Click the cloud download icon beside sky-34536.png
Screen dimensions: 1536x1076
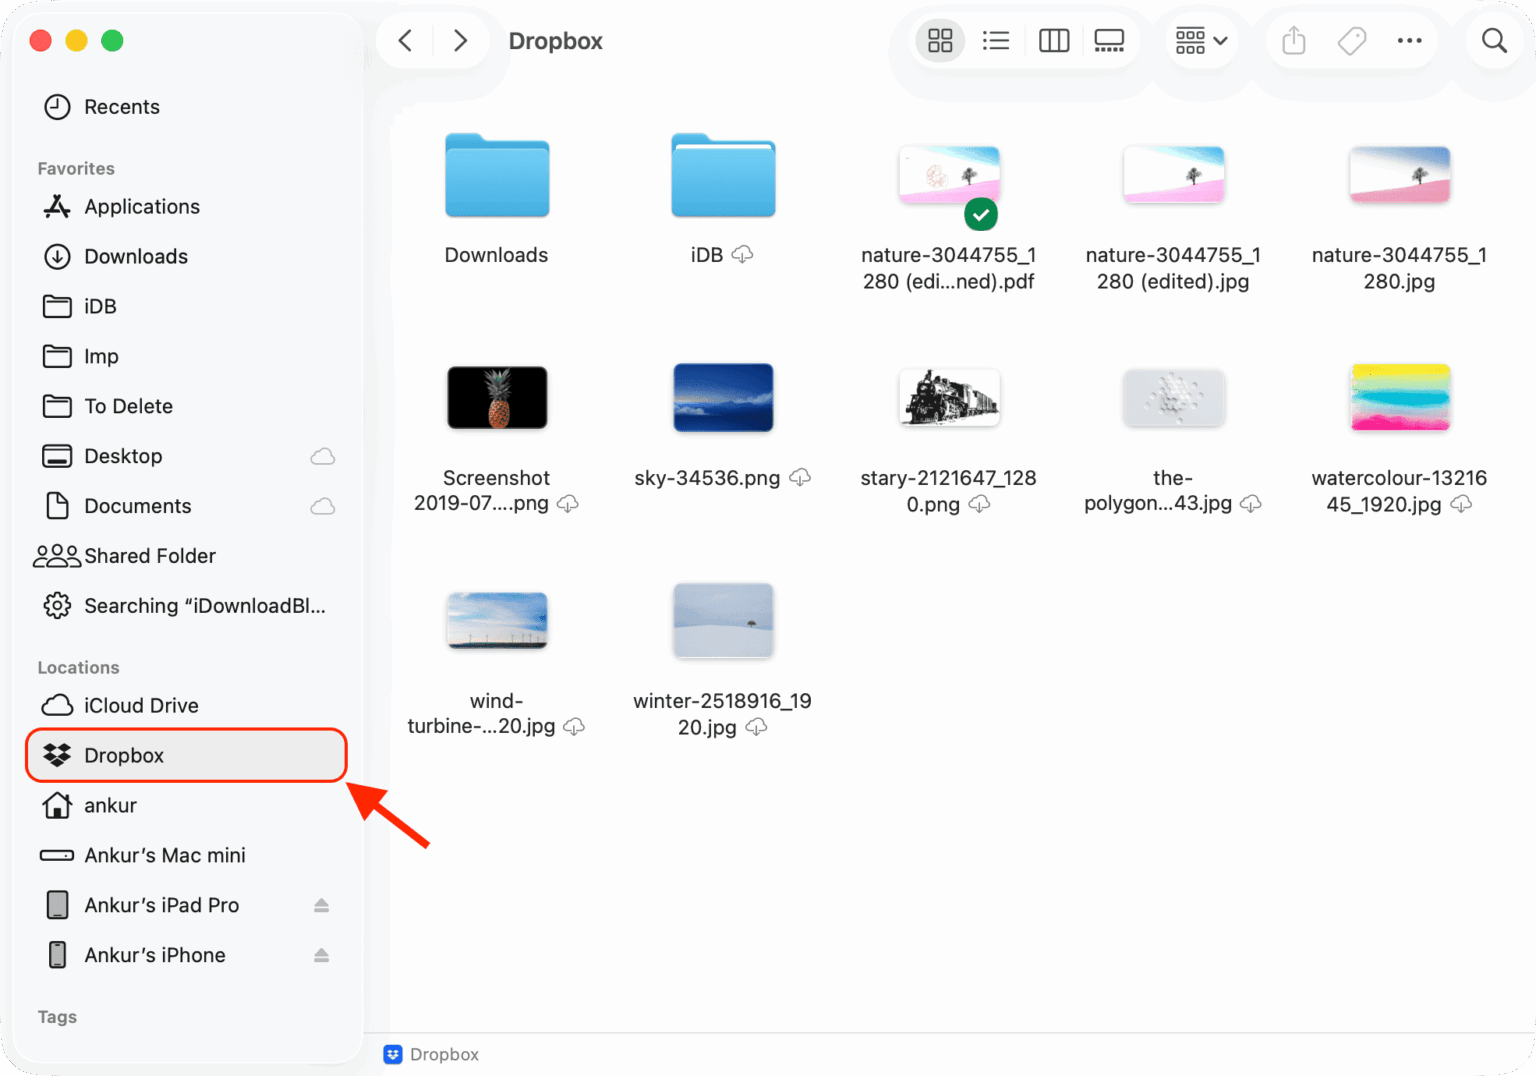tap(800, 478)
